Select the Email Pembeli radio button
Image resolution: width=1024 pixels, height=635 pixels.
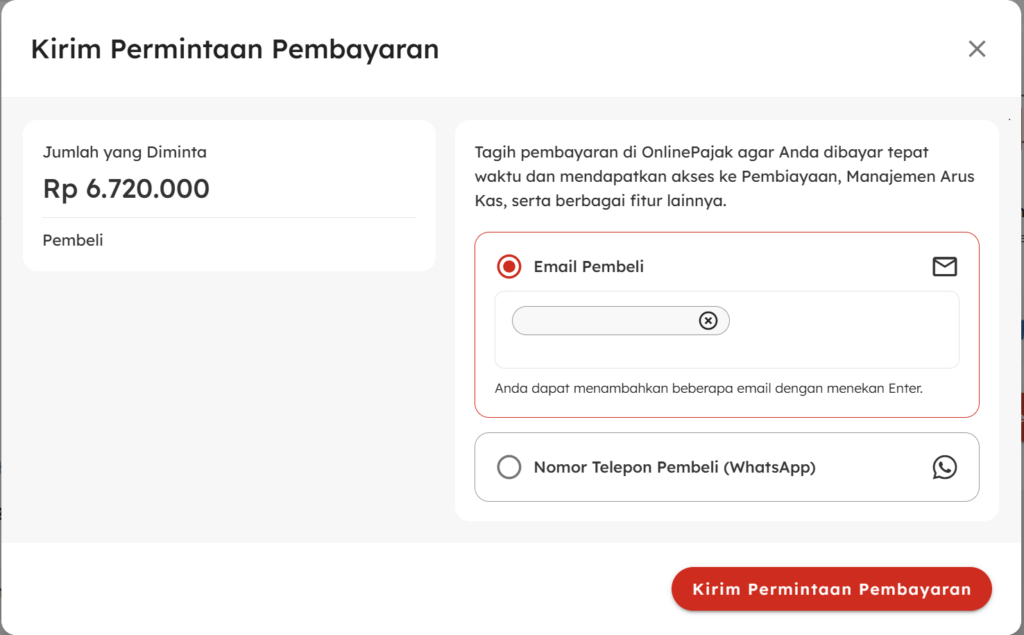coord(509,267)
